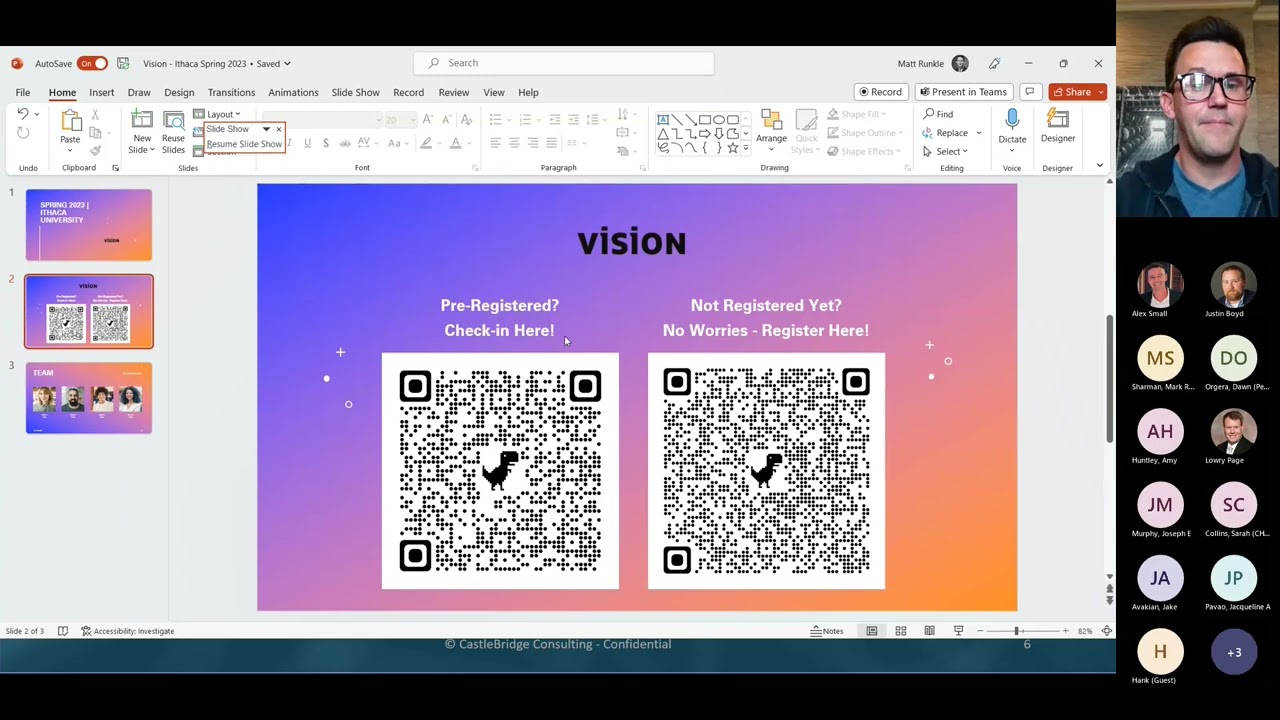Open the Change Case dropdown

[397, 143]
